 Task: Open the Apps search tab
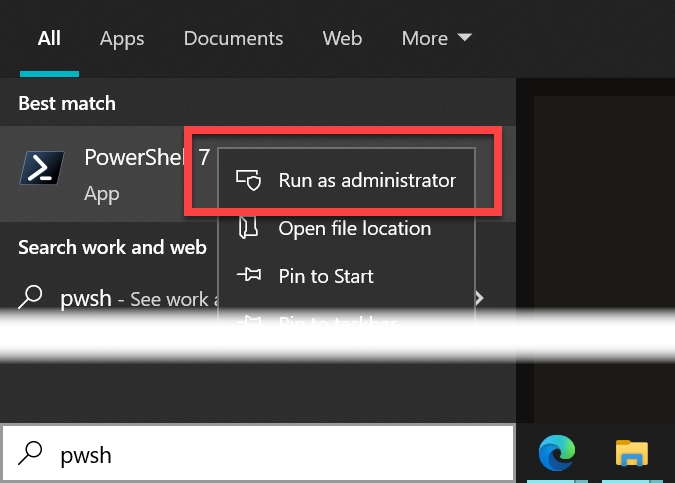[x=122, y=39]
